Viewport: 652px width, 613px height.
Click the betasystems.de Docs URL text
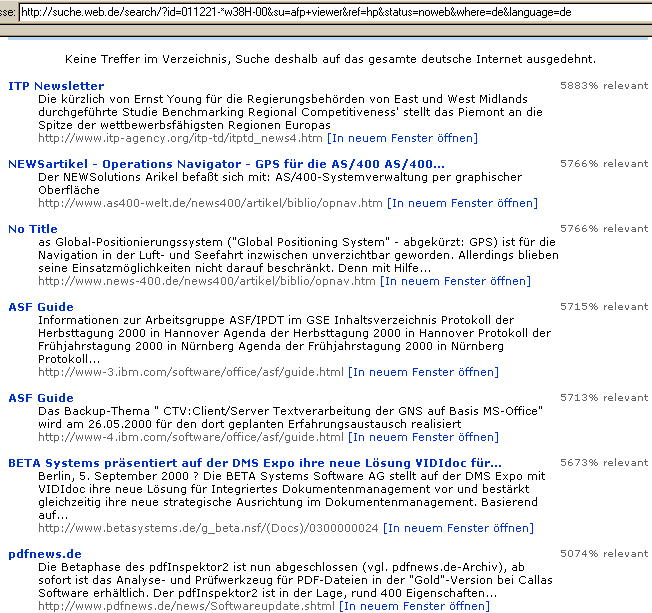[208, 528]
